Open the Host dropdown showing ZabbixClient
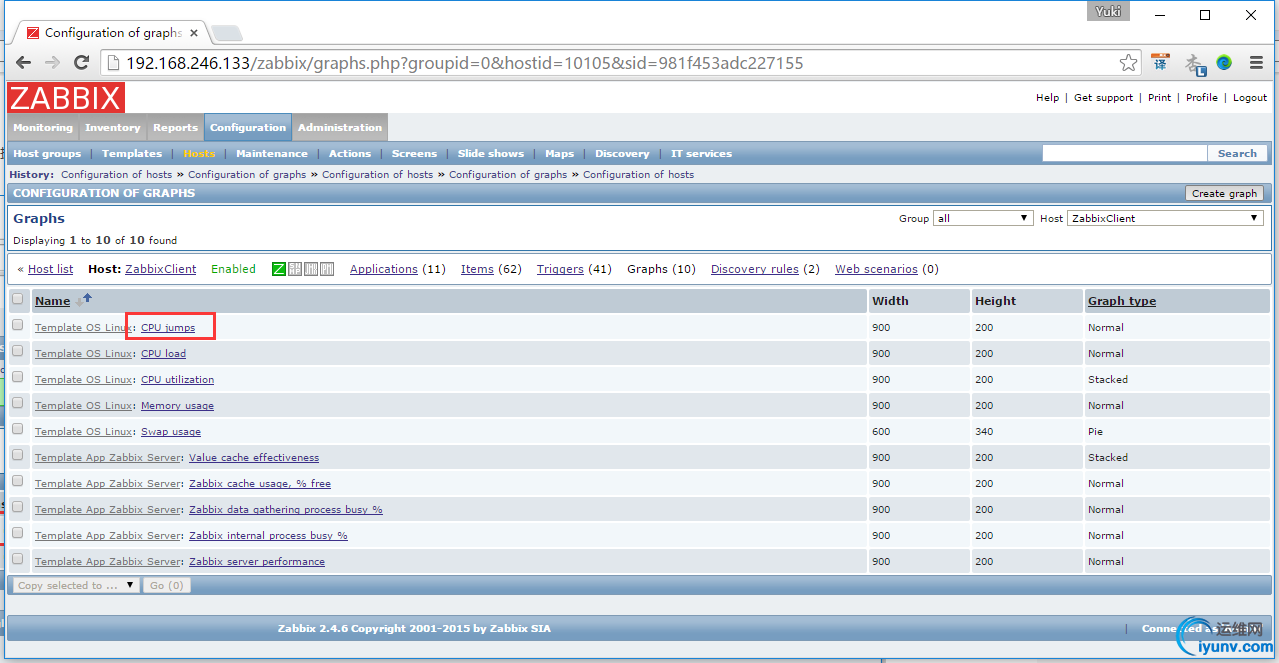 [x=1165, y=218]
